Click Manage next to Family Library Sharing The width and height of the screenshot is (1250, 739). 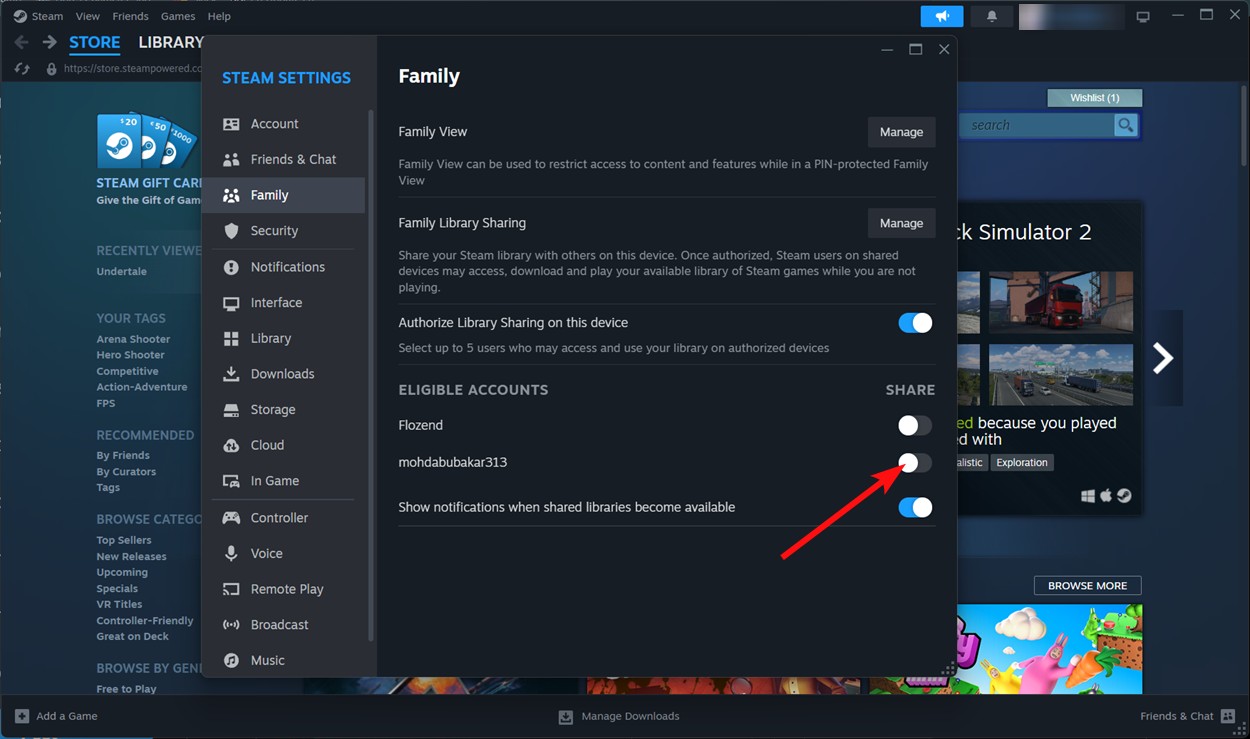(x=901, y=223)
